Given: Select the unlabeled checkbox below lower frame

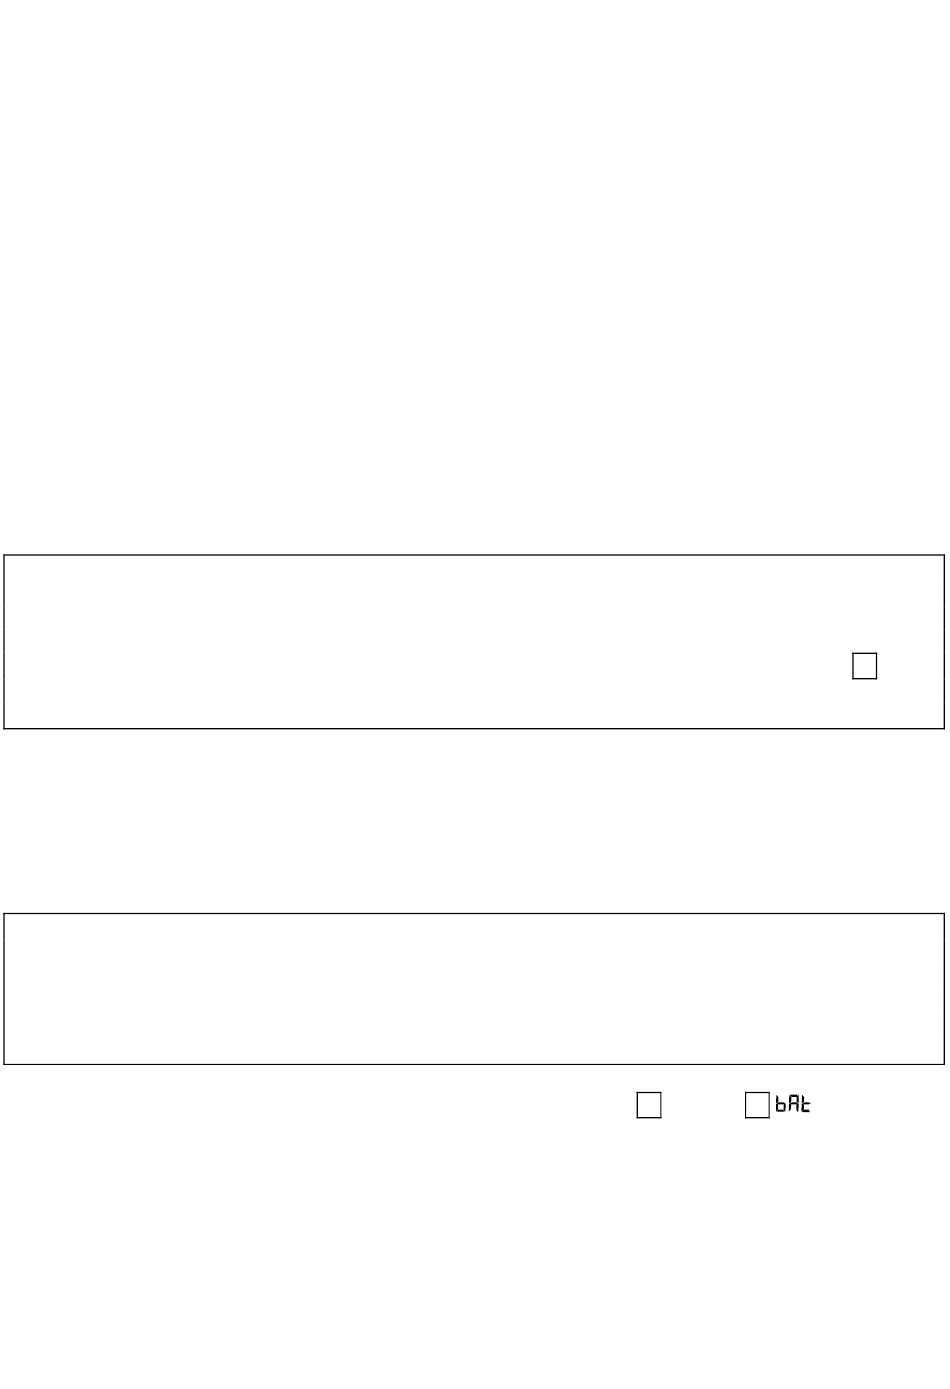Looking at the screenshot, I should (649, 1106).
